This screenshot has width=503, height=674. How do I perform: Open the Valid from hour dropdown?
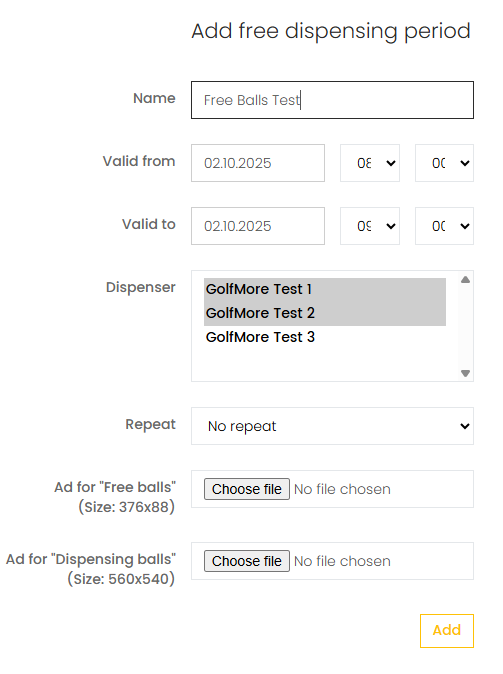tap(370, 163)
